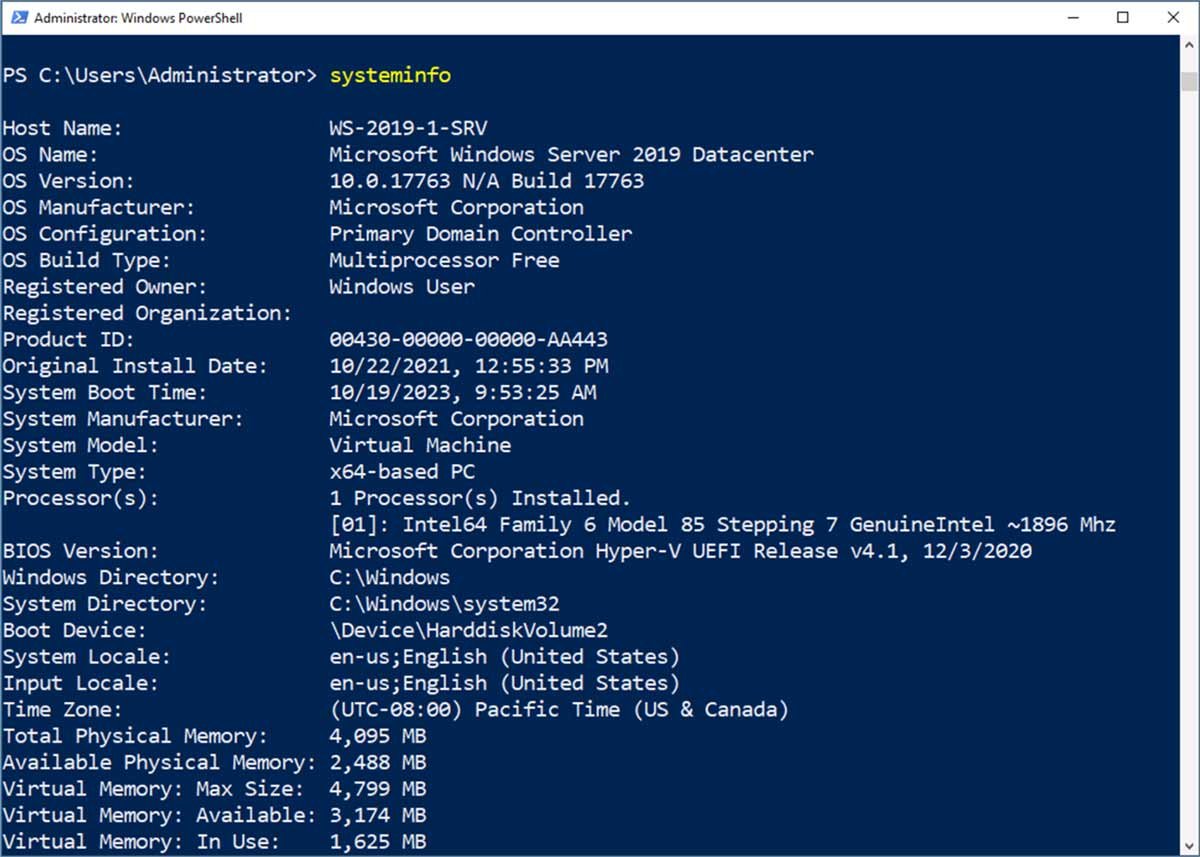This screenshot has width=1200, height=857.
Task: Select the Virtual Memory In Use value
Action: (377, 841)
